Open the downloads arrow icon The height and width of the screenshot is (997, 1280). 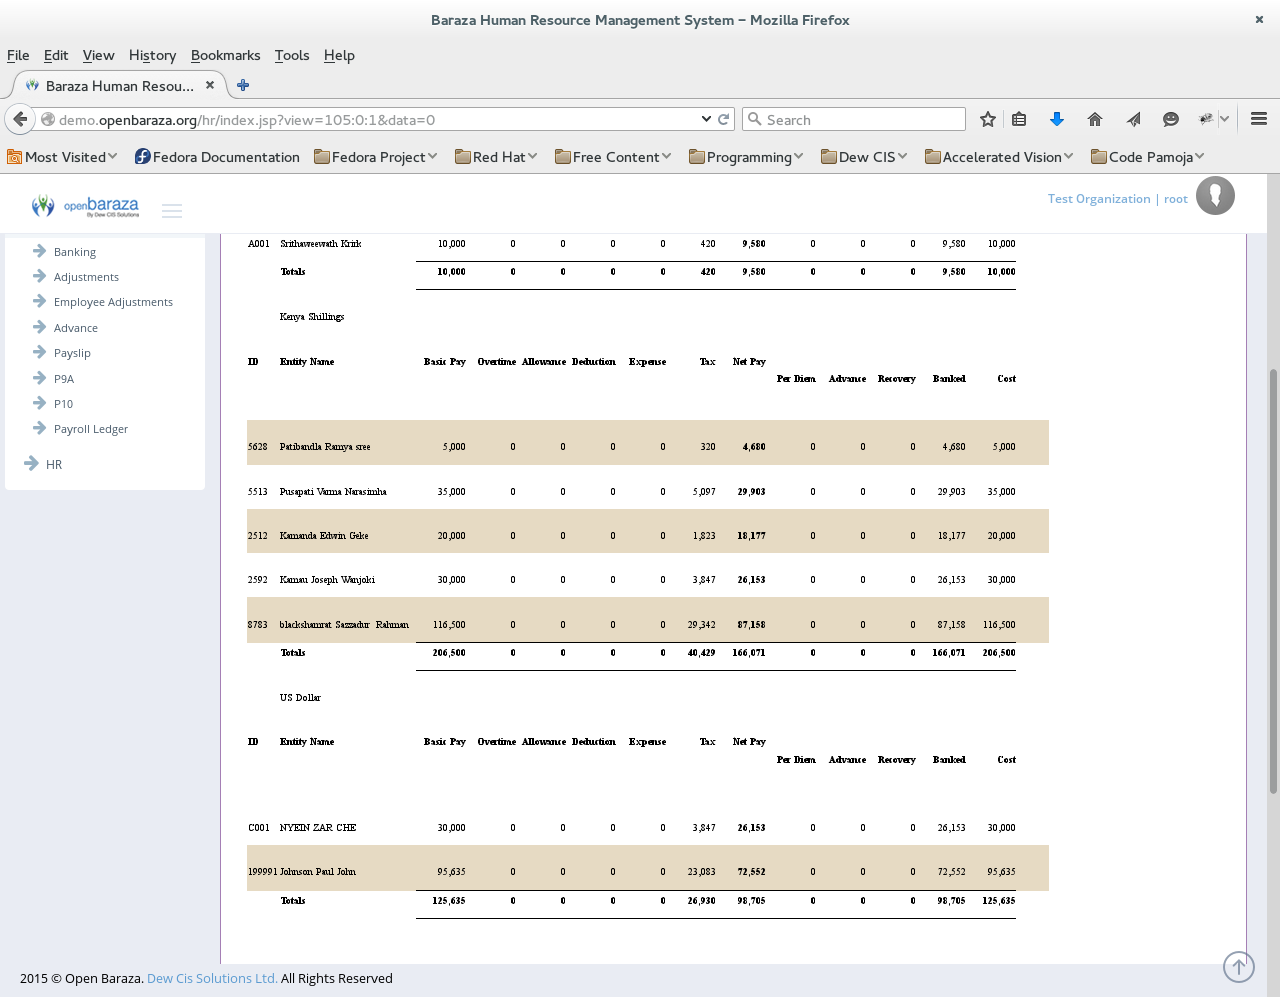point(1057,119)
